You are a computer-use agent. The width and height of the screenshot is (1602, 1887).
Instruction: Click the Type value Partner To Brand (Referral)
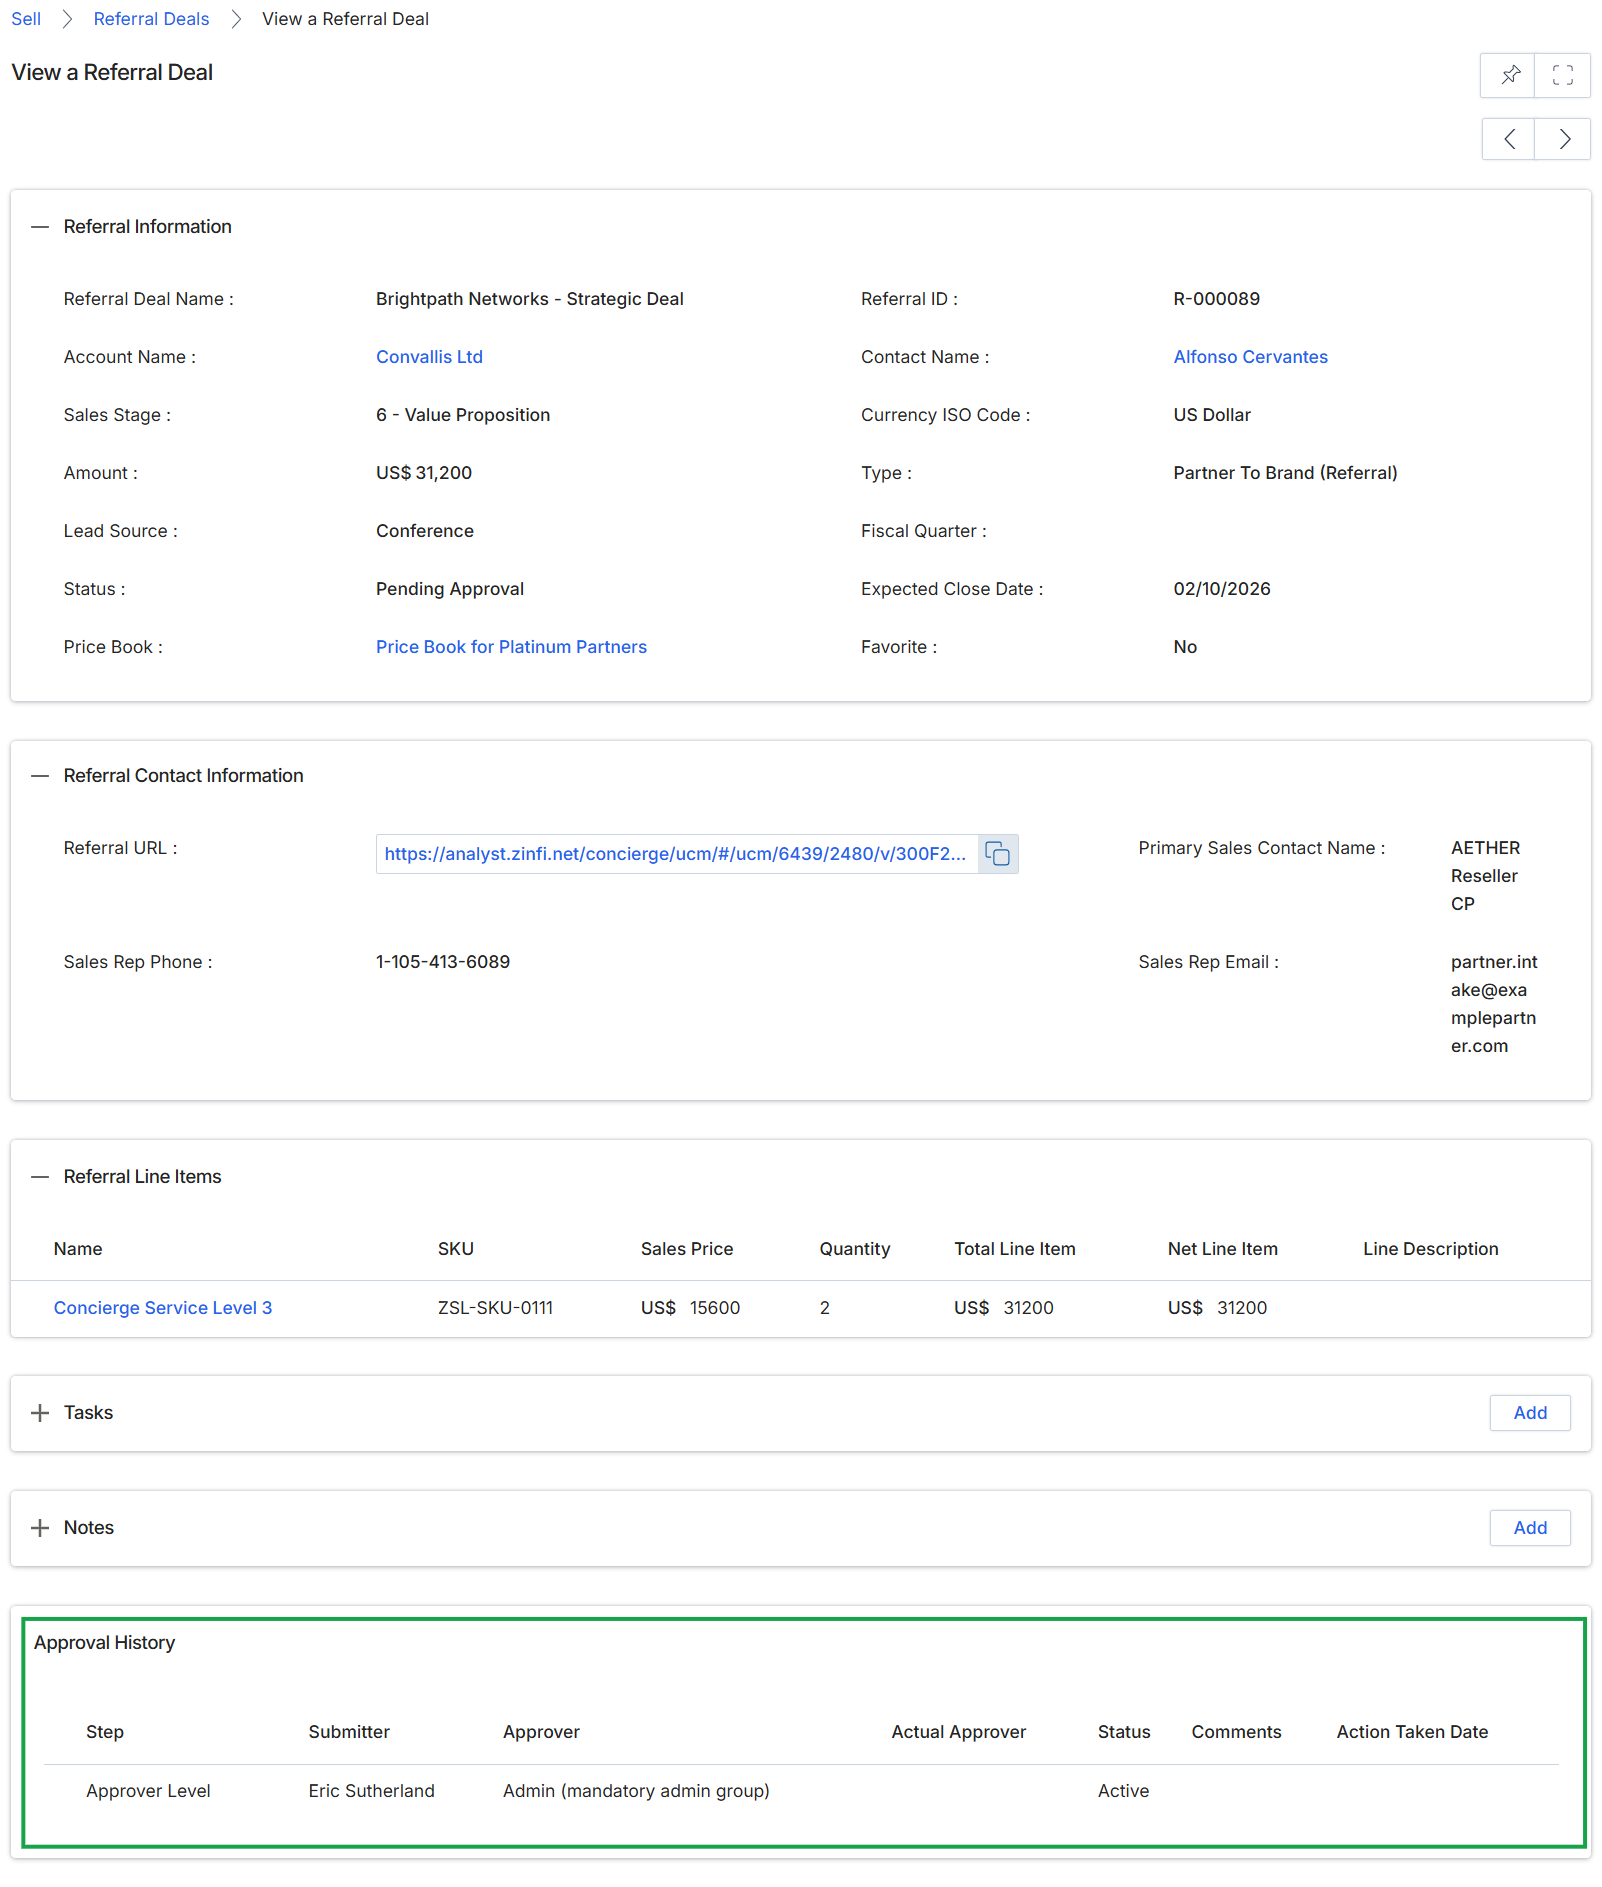pos(1285,473)
